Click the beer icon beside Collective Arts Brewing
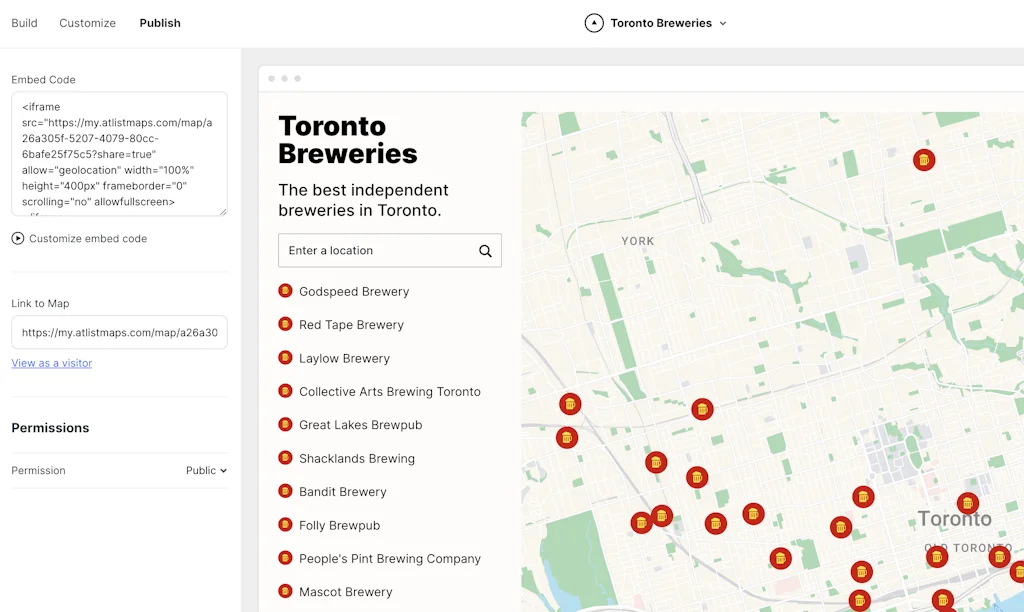 click(x=285, y=391)
